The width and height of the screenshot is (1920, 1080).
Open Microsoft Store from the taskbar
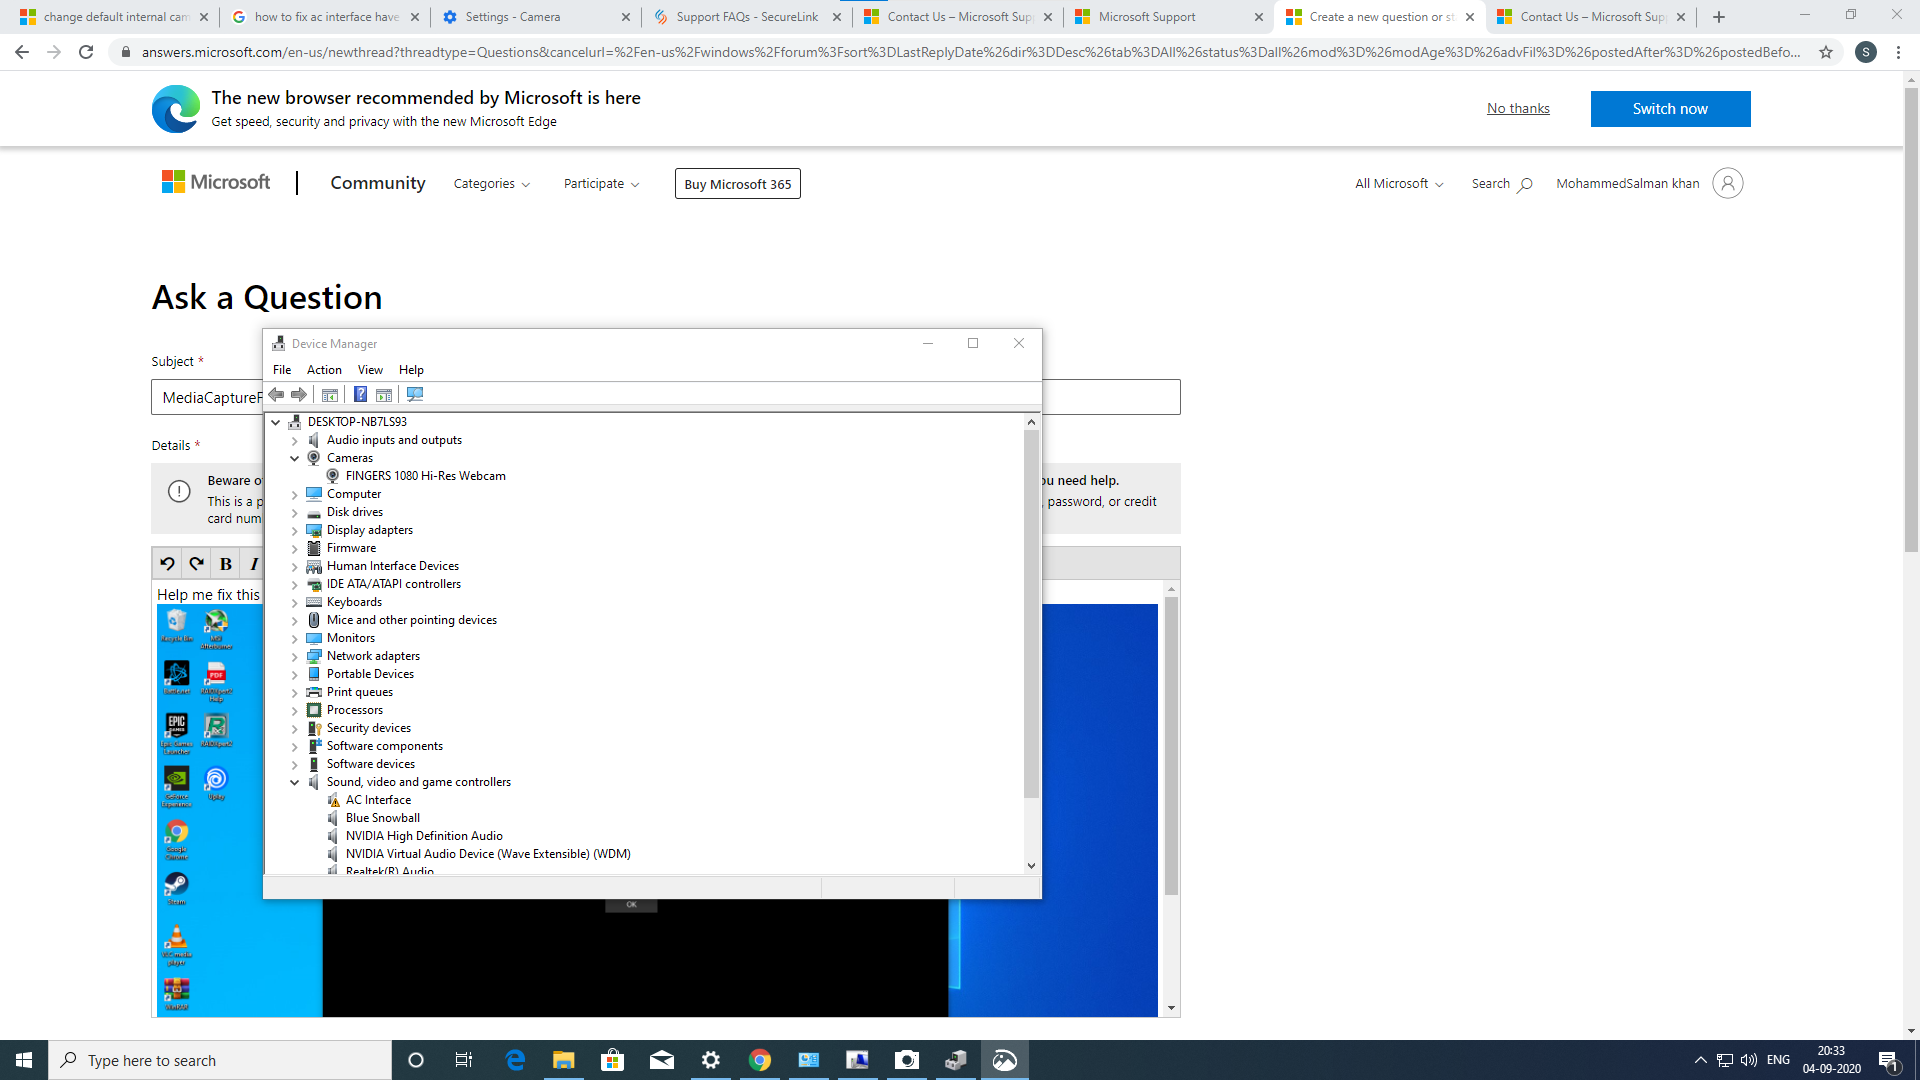pyautogui.click(x=612, y=1060)
